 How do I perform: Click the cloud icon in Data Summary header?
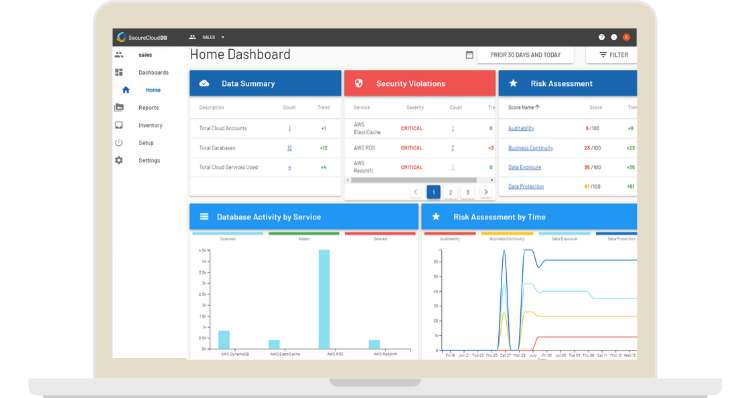(x=204, y=83)
